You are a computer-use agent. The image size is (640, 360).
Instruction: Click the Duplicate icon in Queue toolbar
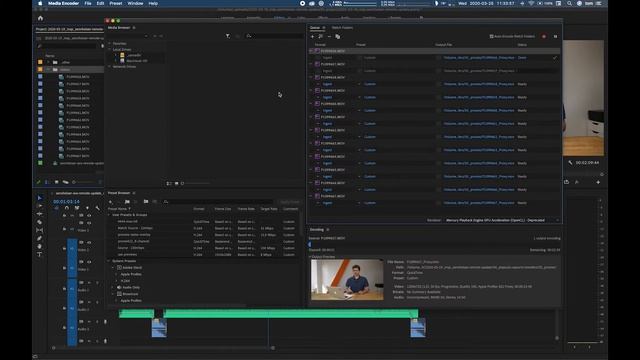[x=338, y=37]
